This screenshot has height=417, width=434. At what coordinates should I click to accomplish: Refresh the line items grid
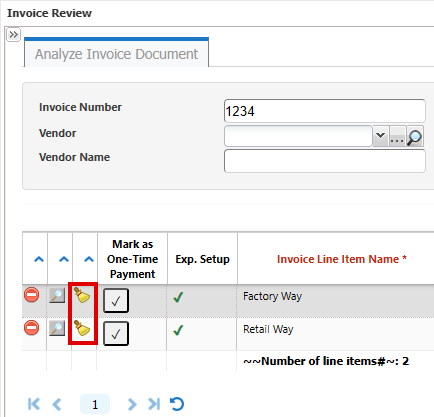(x=177, y=404)
